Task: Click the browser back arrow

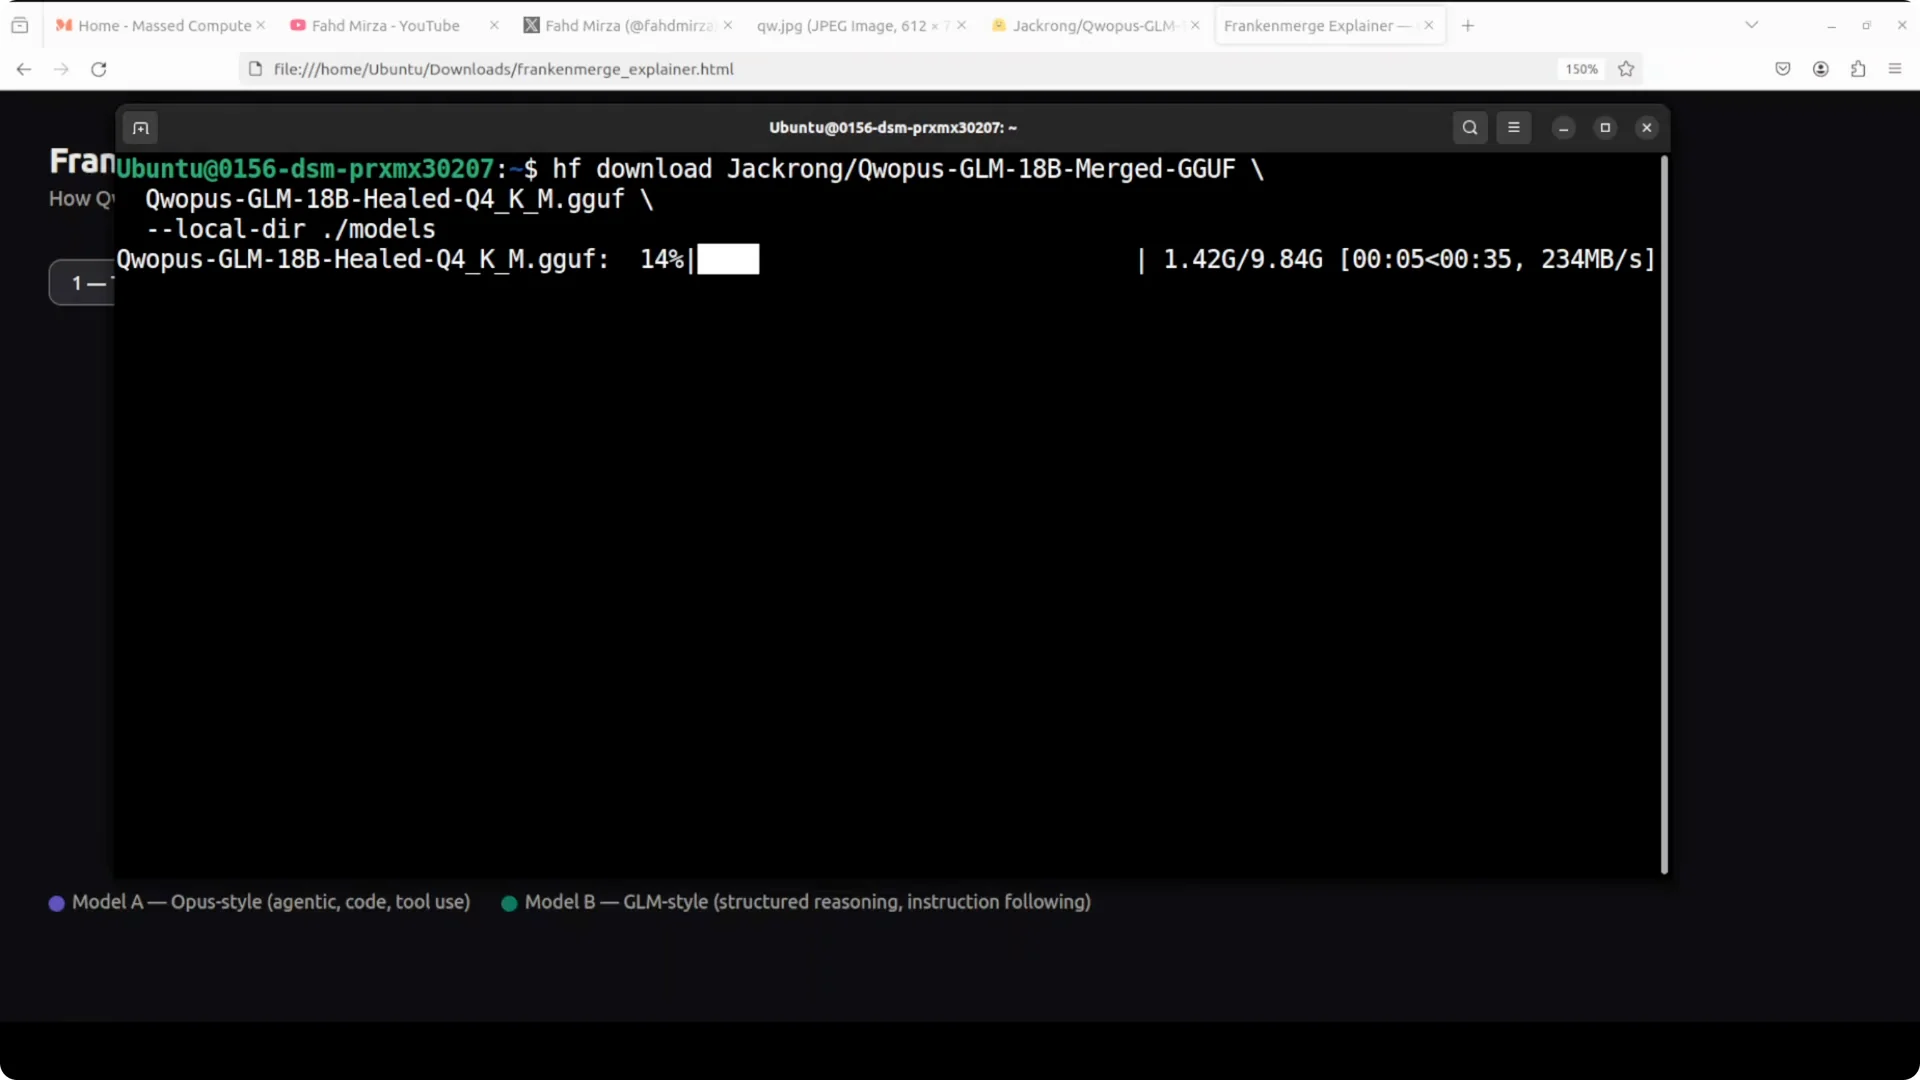Action: tap(24, 69)
